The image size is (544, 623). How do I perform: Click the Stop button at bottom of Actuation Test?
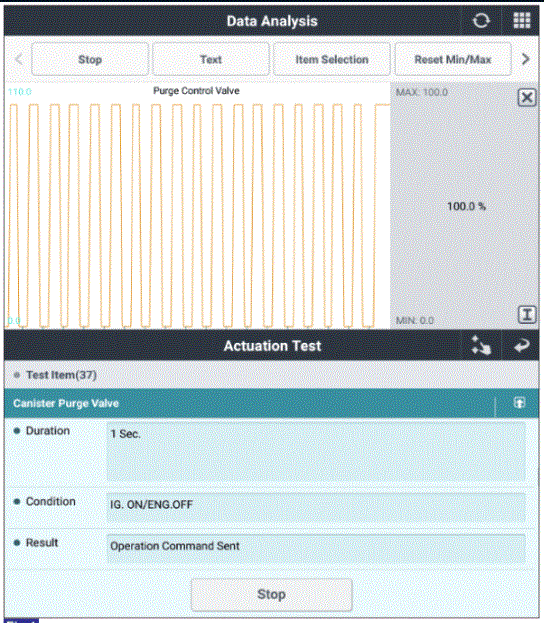tap(271, 594)
